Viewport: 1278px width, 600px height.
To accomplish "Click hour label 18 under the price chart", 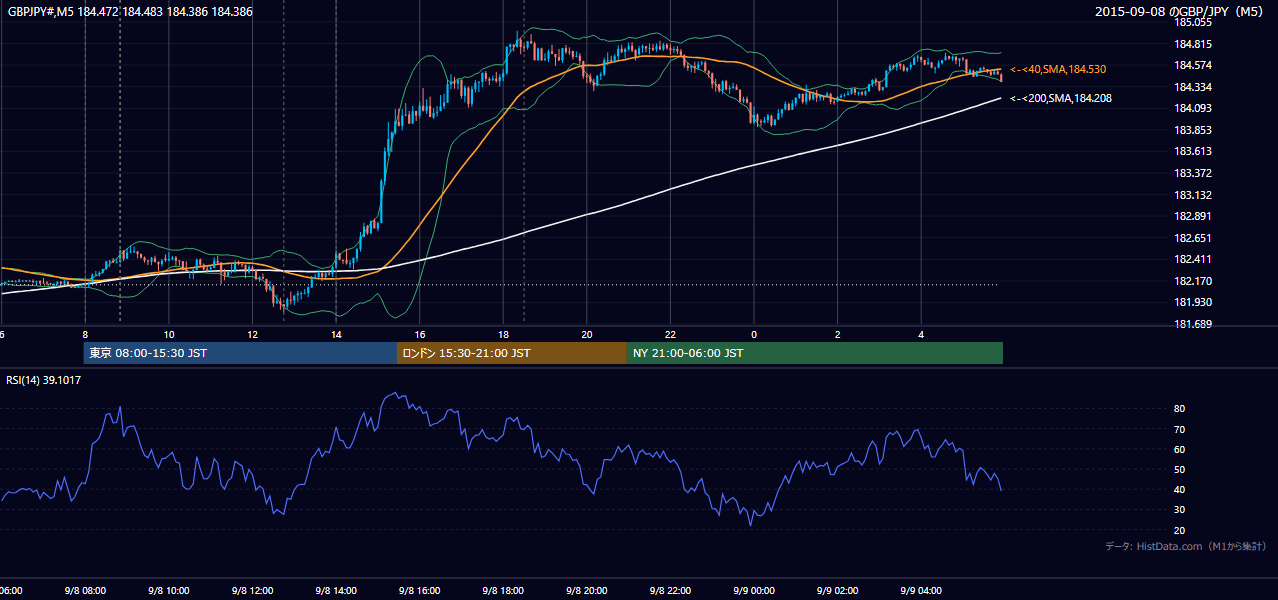I will click(x=503, y=334).
